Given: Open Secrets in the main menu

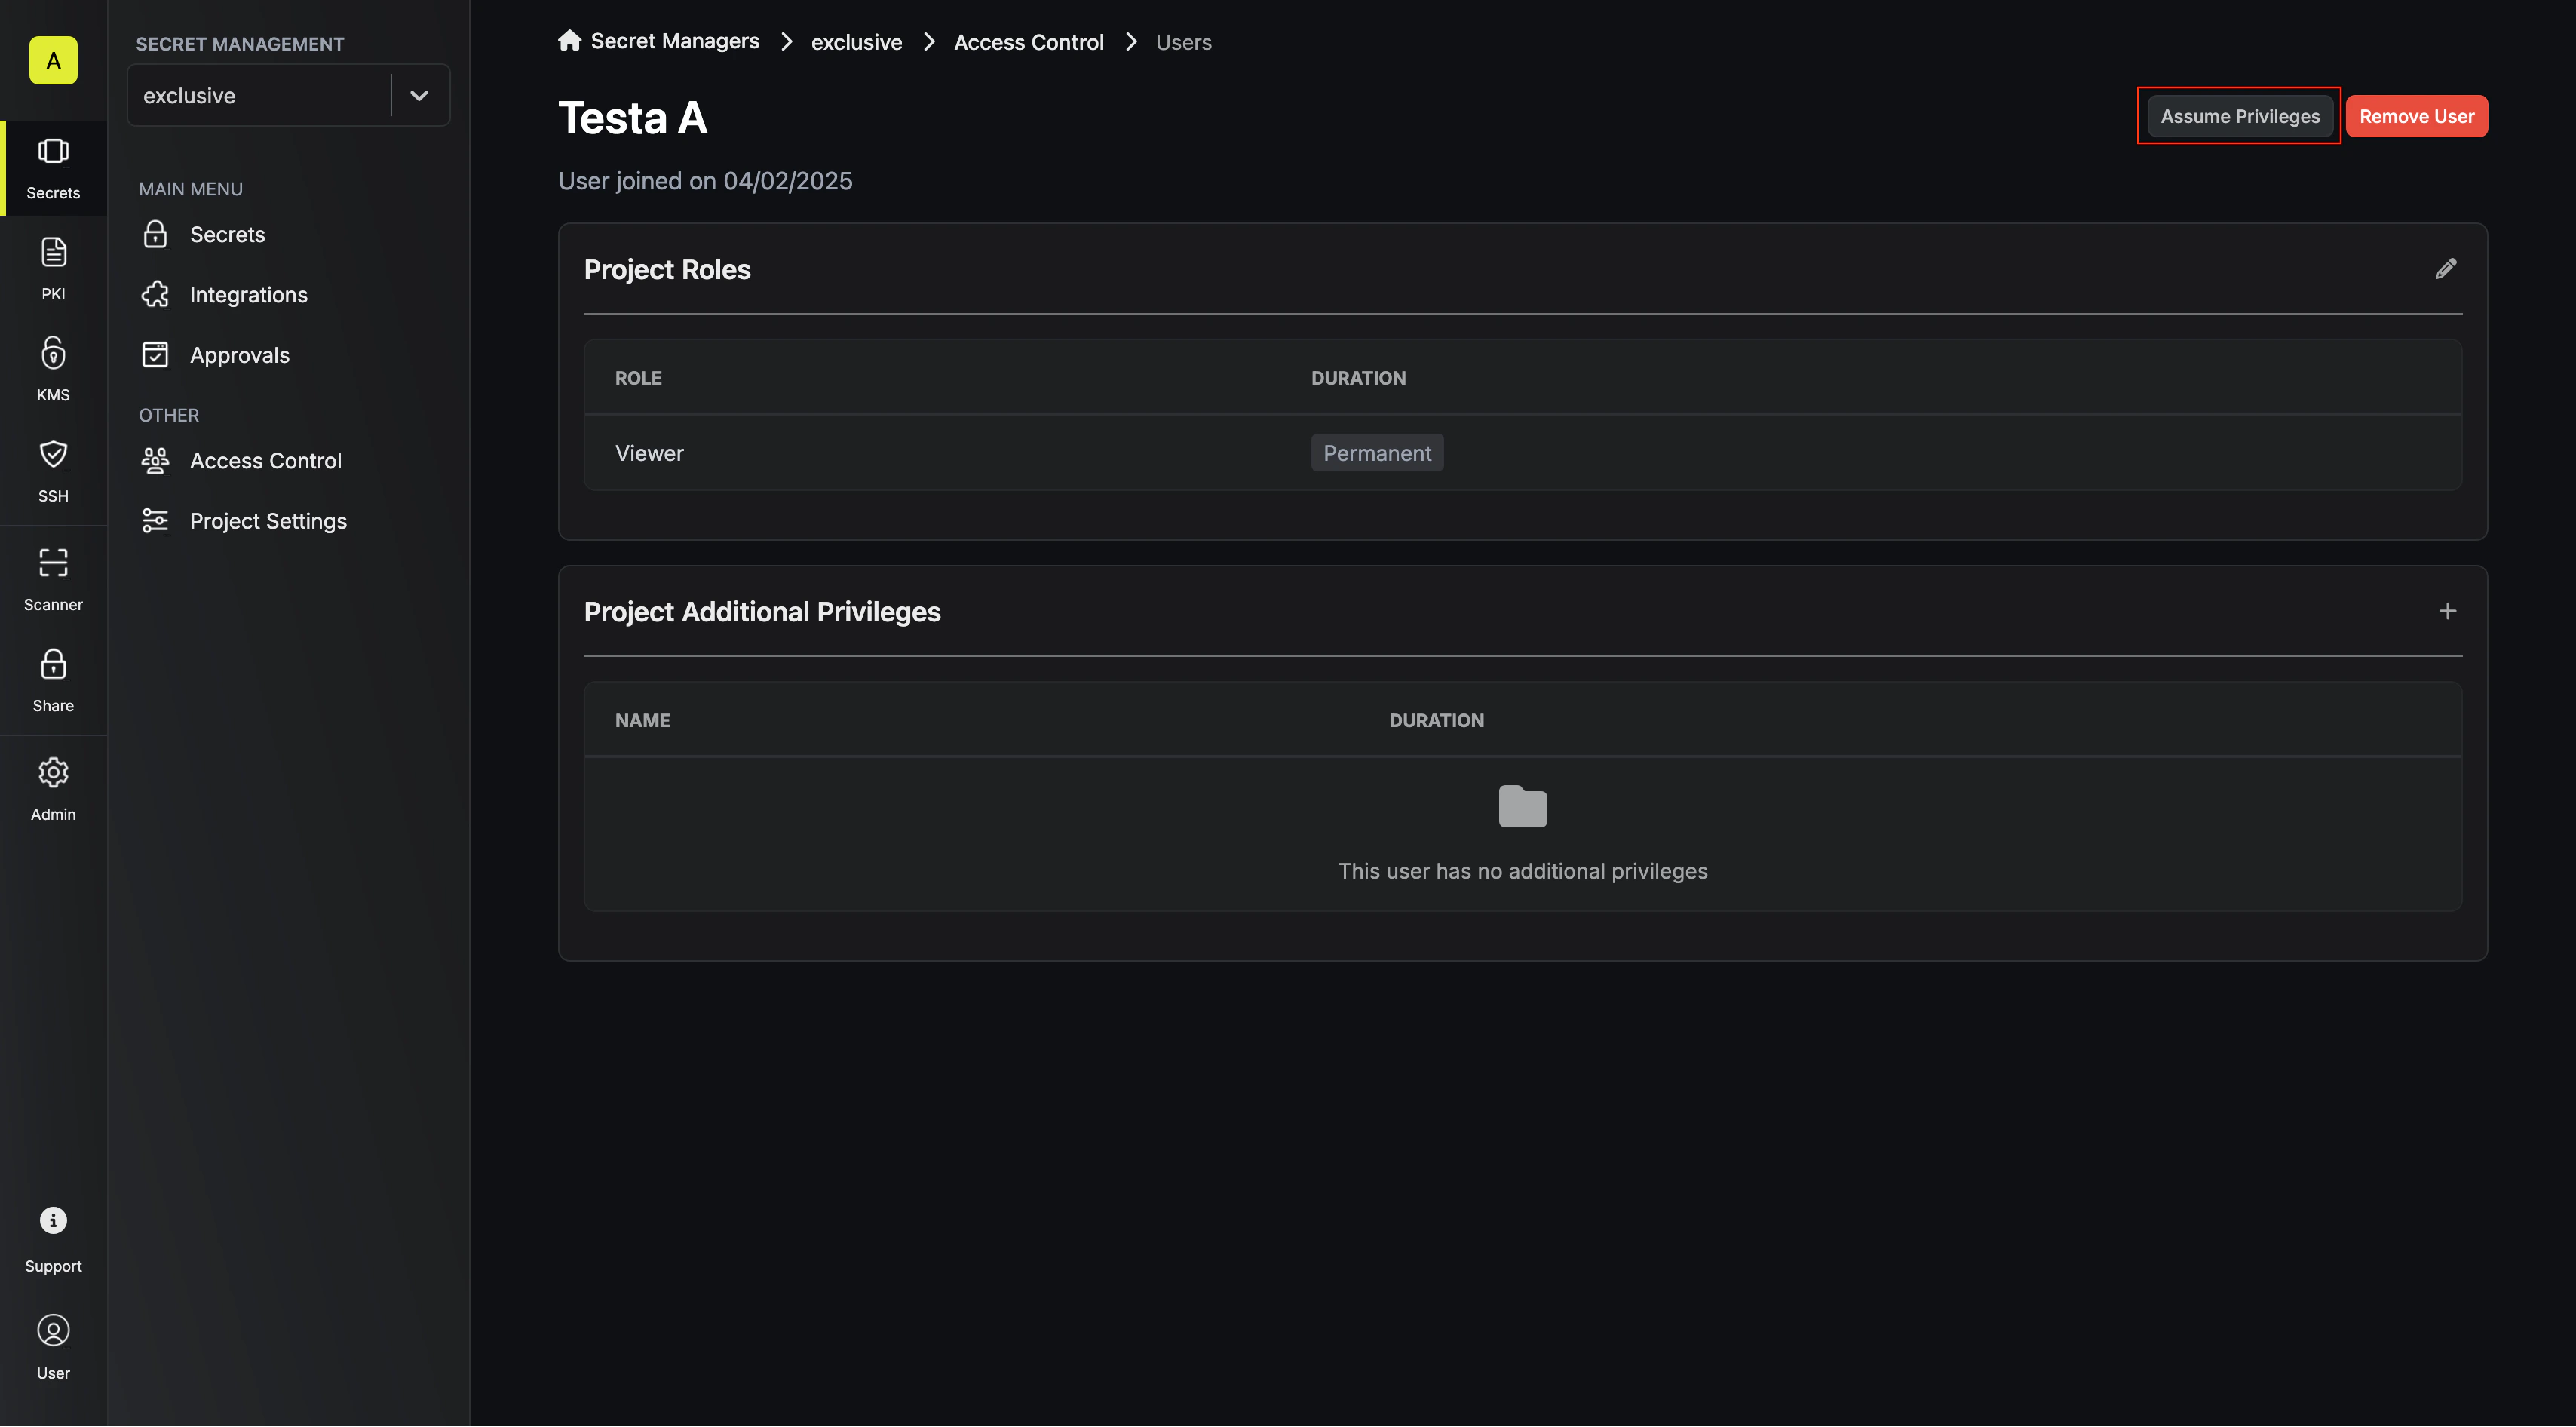Looking at the screenshot, I should click(227, 235).
